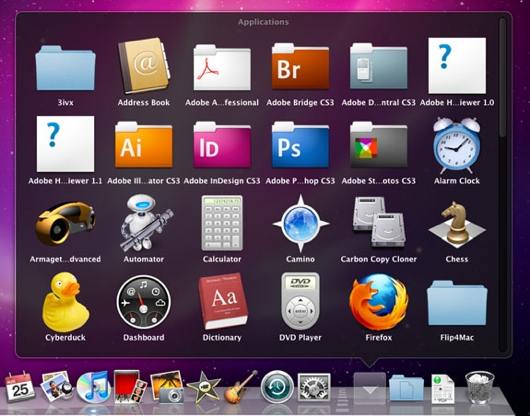The image size is (530, 416).
Task: Open iMovie star icon in Dock
Action: point(204,387)
